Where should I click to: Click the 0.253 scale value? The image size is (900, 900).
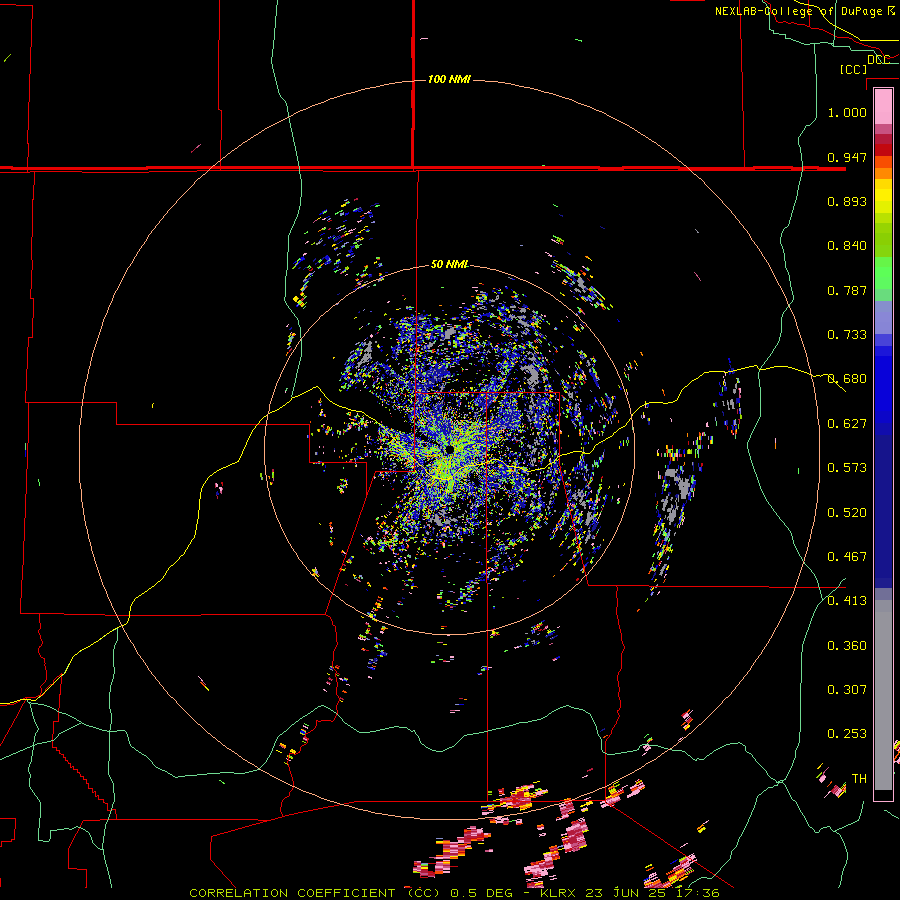847,734
